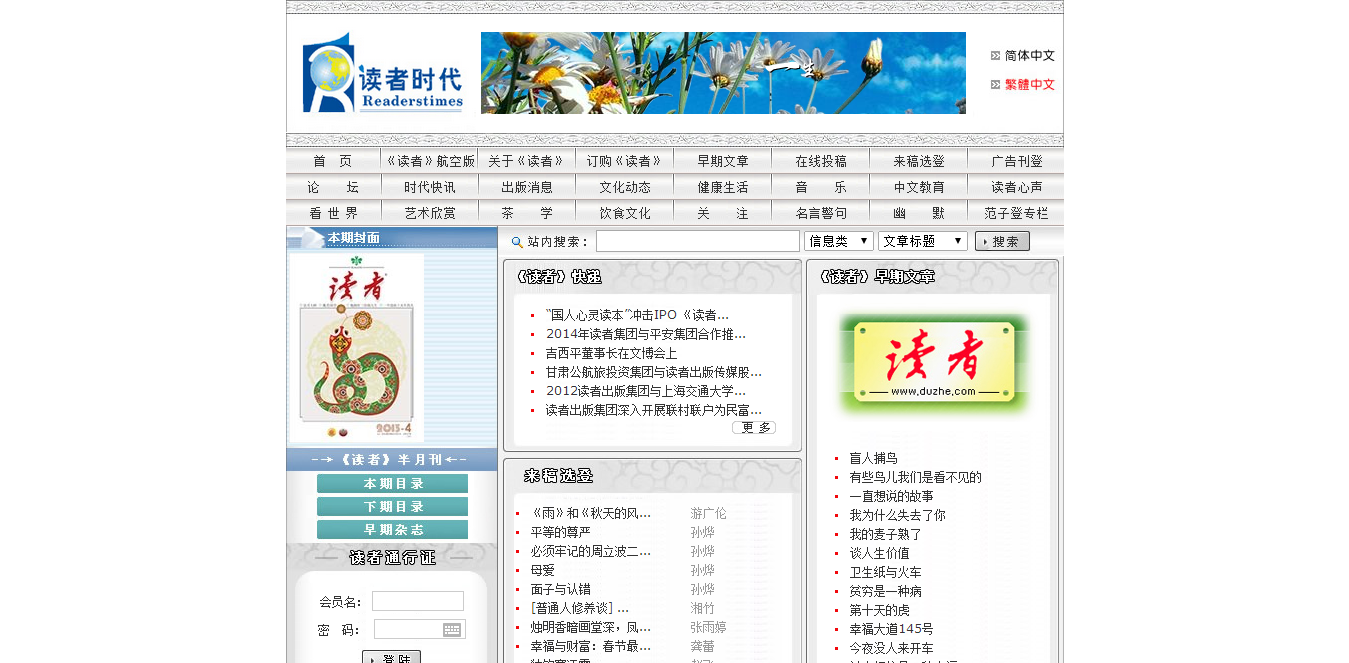
Task: Click the 本期目录 button
Action: pos(392,484)
